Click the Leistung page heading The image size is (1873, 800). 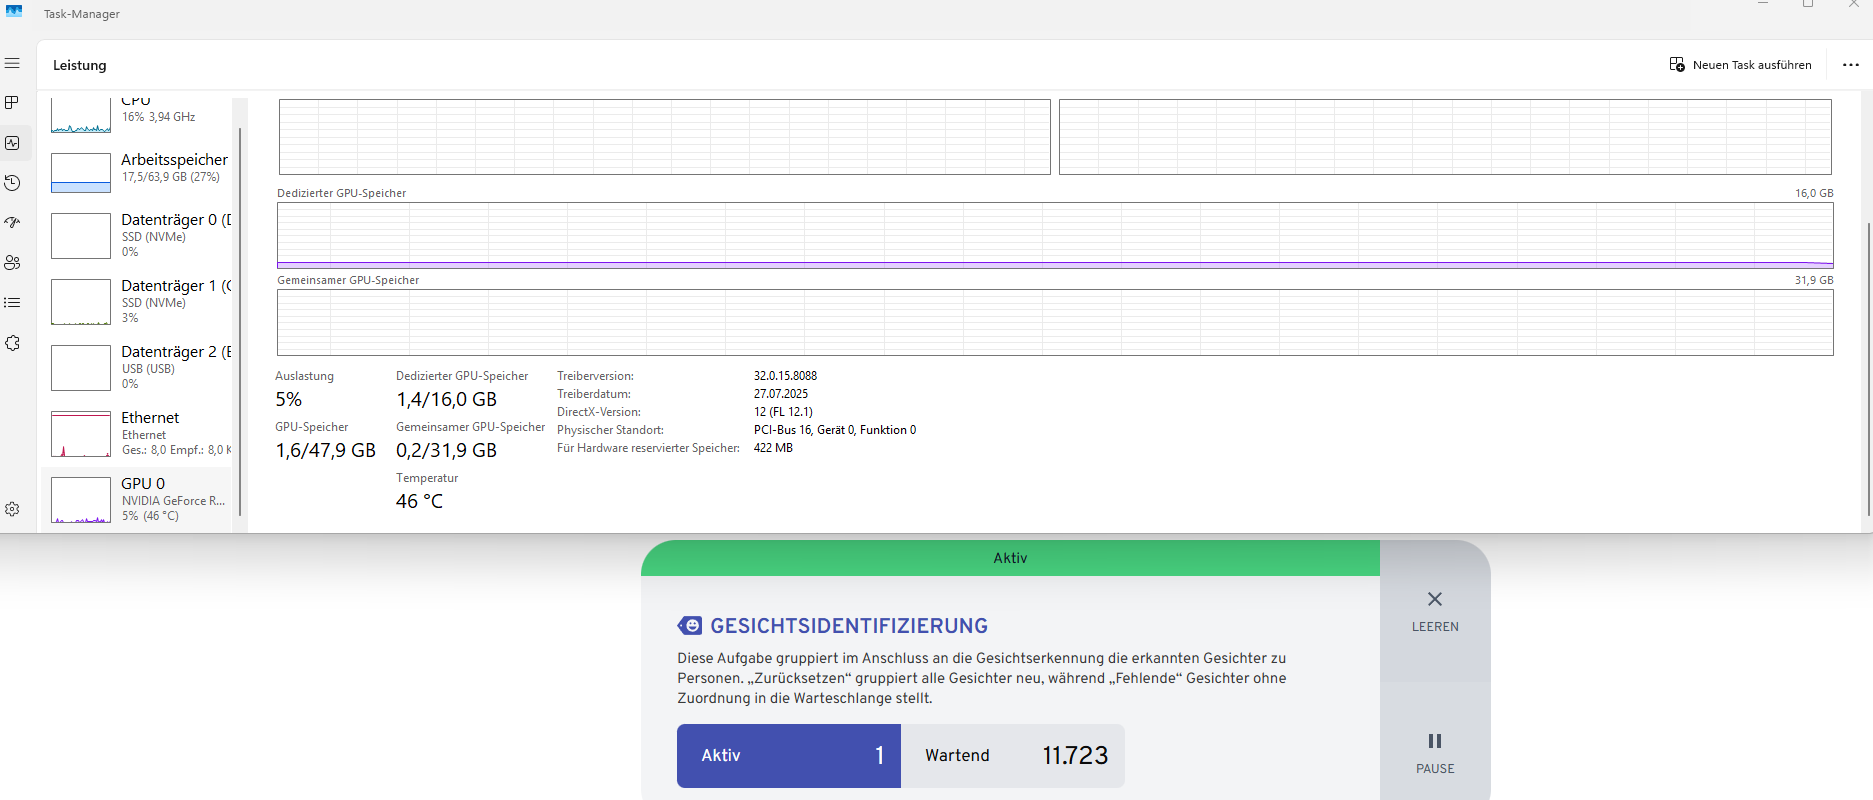[80, 65]
